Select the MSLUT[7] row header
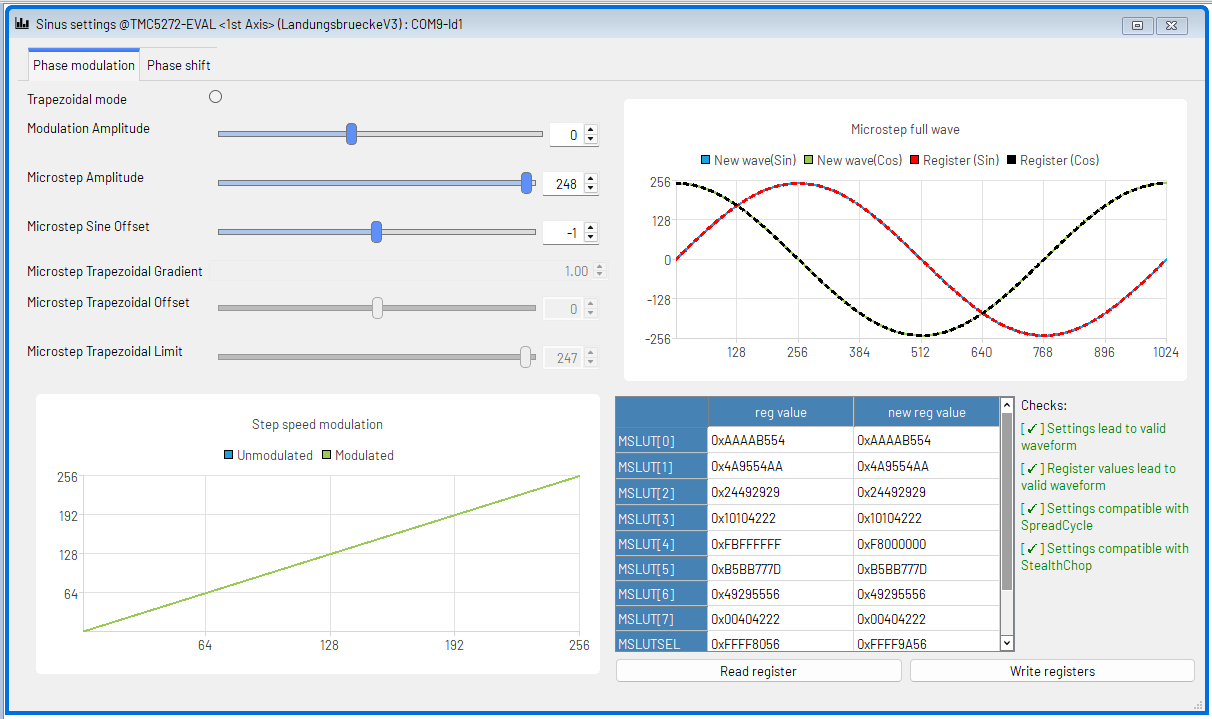The width and height of the screenshot is (1212, 719). pyautogui.click(x=662, y=619)
